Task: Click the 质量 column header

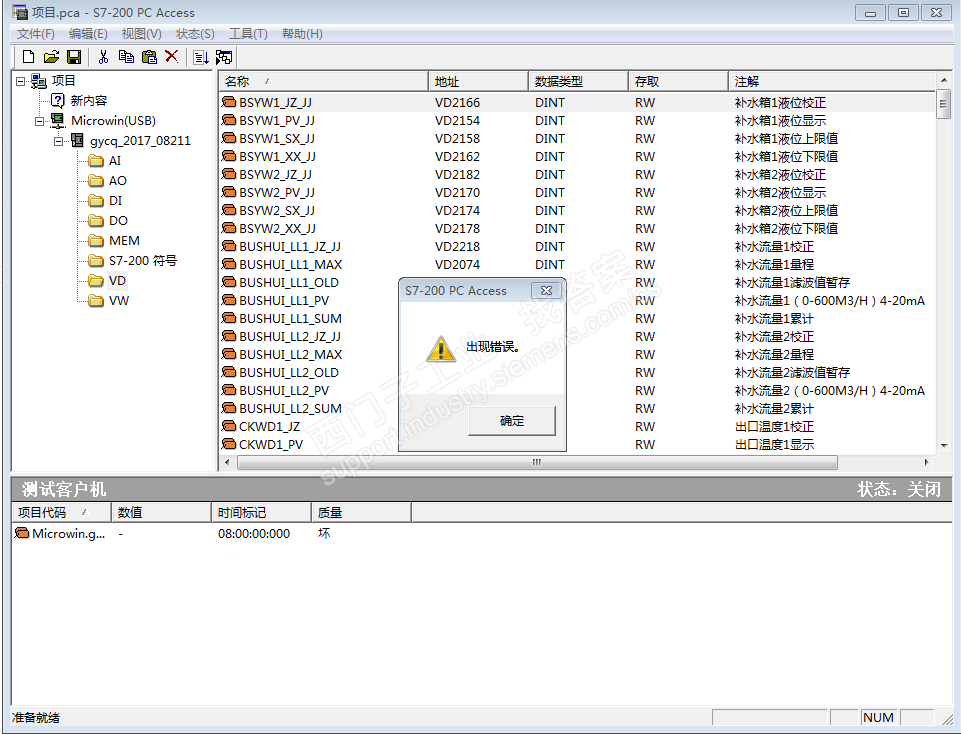Action: tap(362, 512)
